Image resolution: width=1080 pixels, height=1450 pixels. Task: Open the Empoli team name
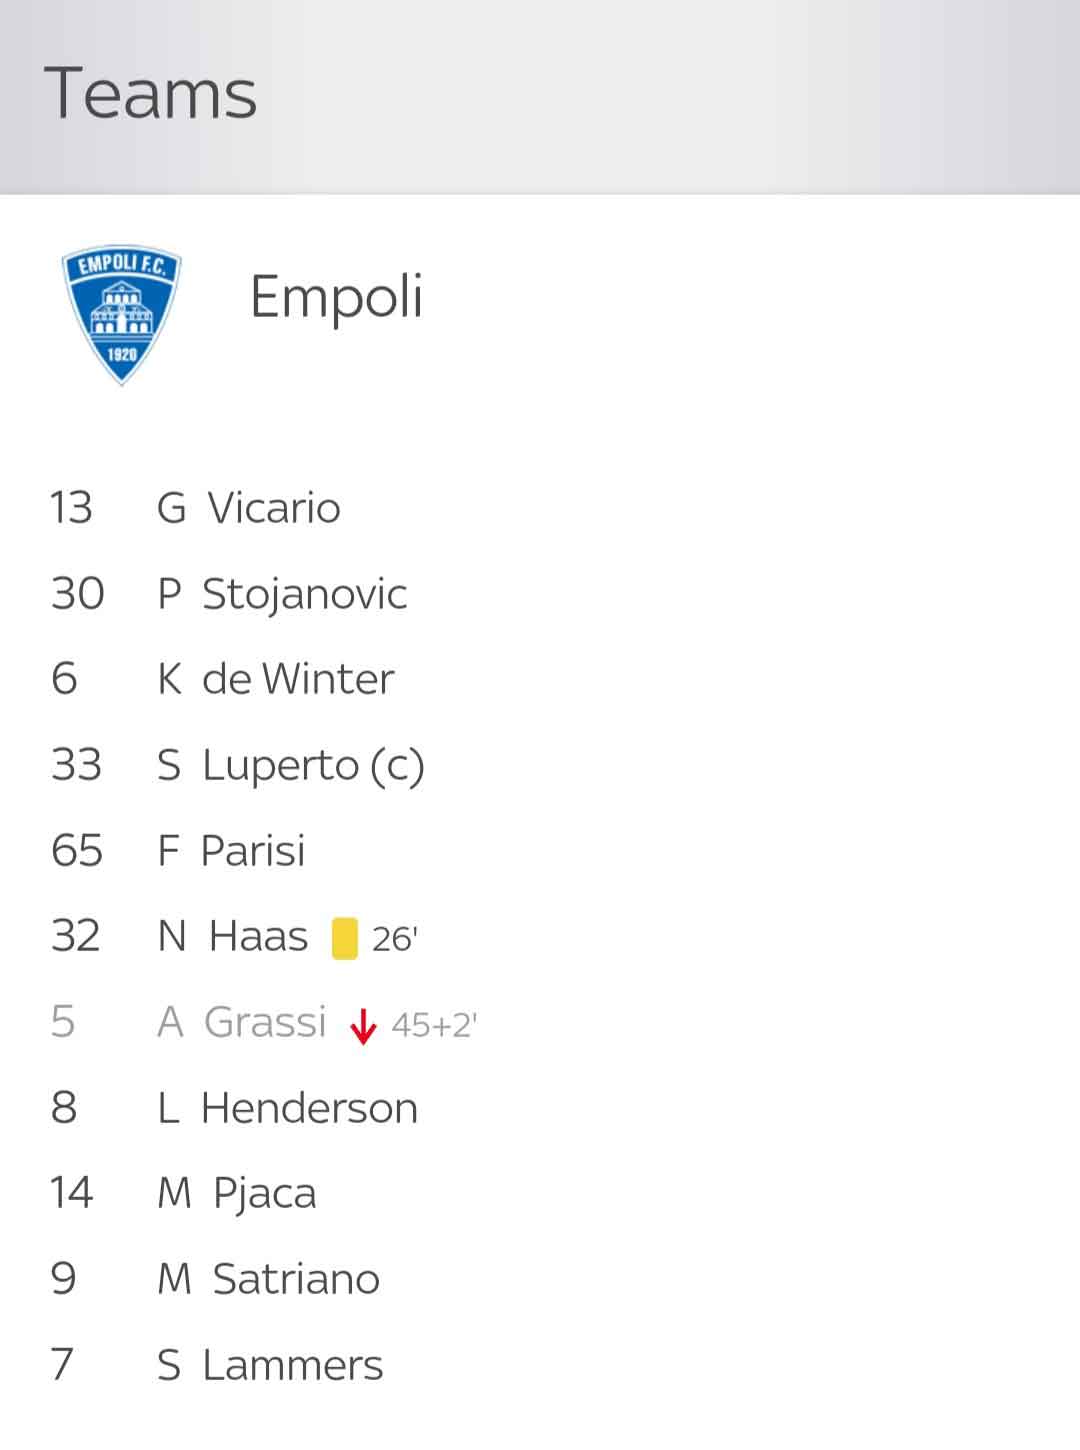coord(336,297)
